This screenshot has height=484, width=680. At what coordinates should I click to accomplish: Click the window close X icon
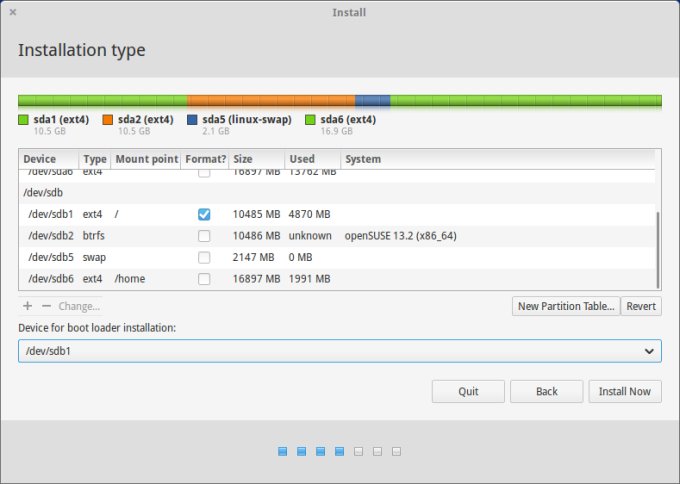pos(12,12)
